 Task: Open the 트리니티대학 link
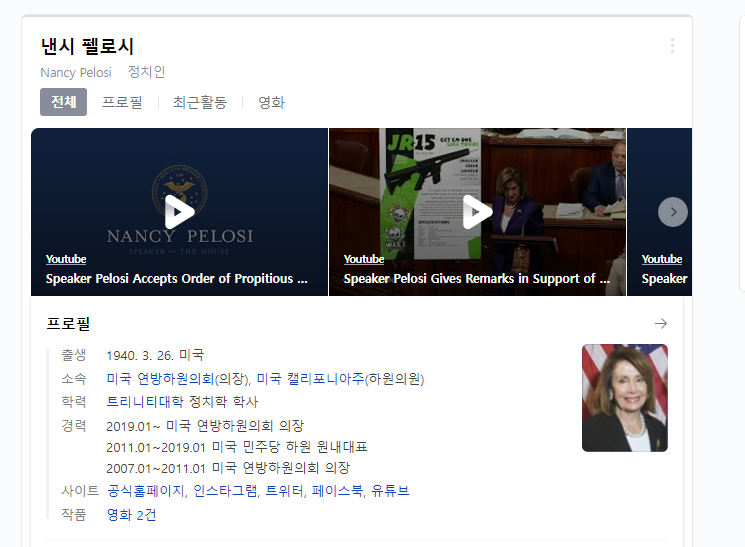[145, 402]
